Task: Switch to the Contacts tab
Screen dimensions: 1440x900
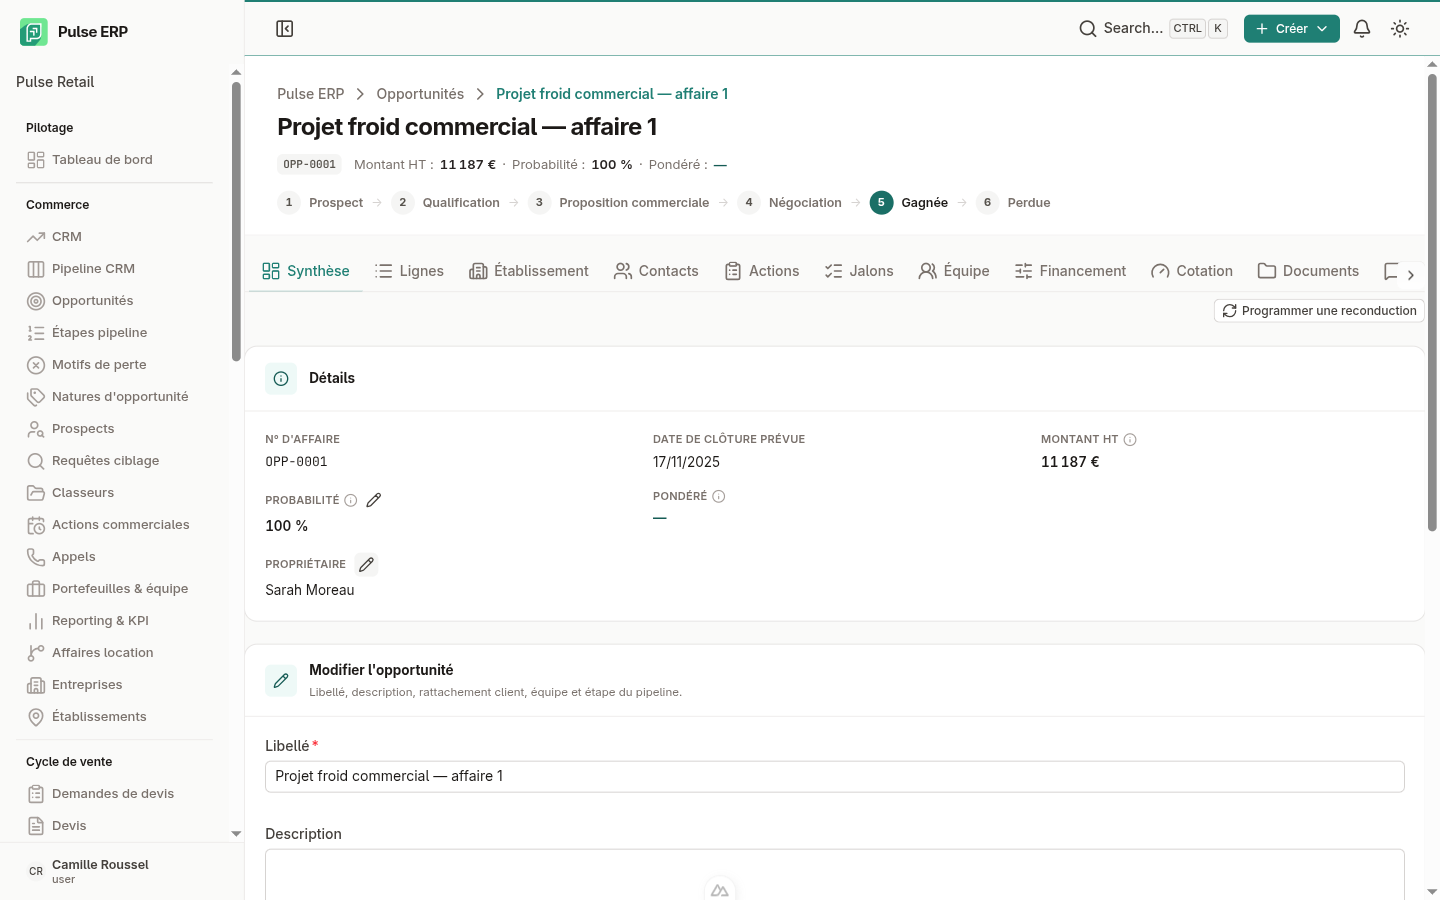Action: click(x=656, y=271)
